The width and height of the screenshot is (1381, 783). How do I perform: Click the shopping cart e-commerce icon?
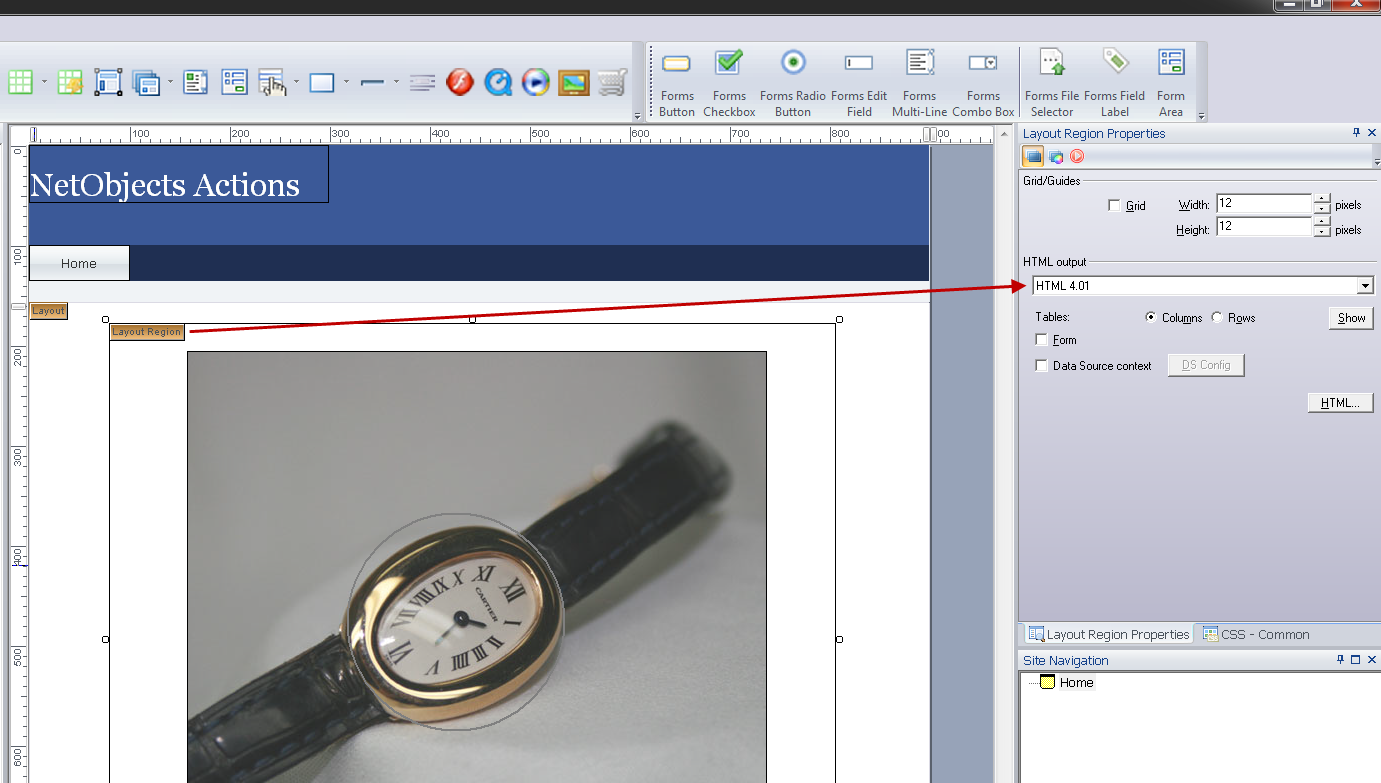(612, 82)
